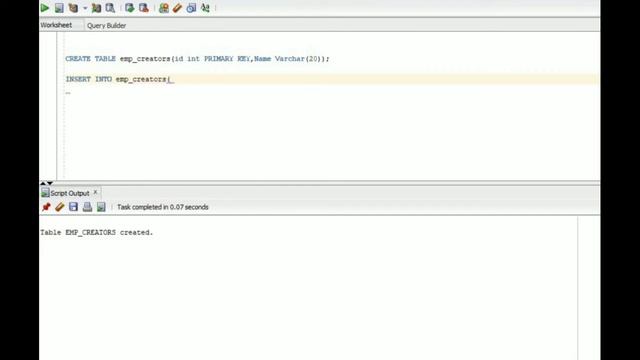Click the downward splitter arrow
The width and height of the screenshot is (640, 360).
pos(50,183)
